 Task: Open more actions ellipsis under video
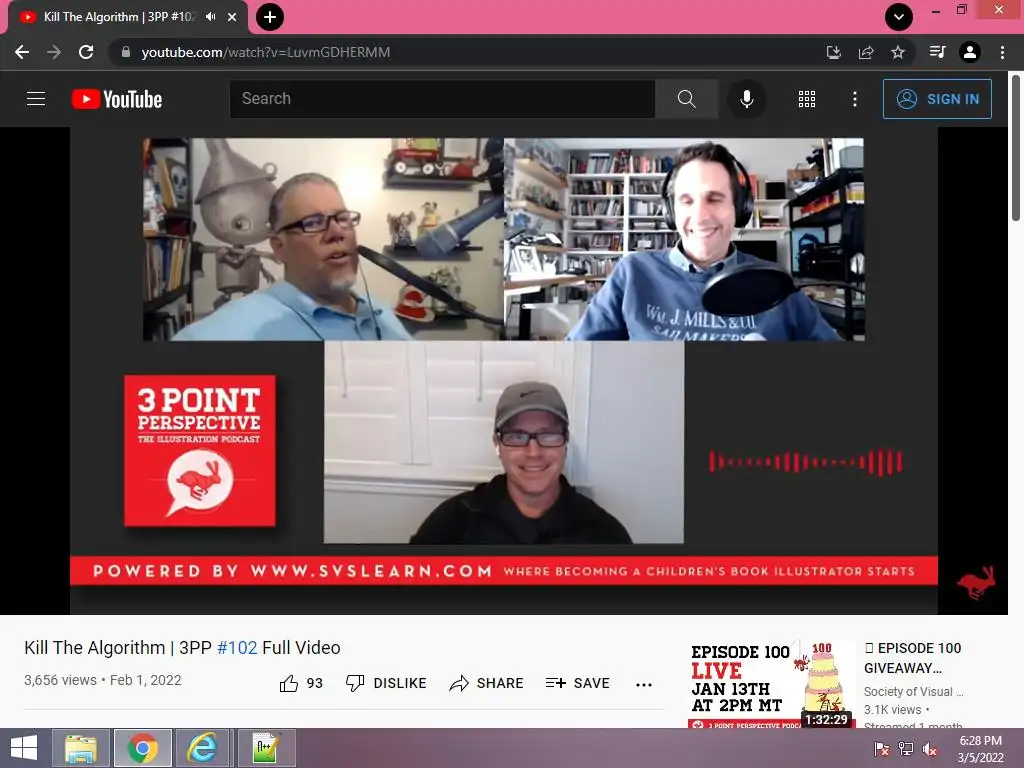tap(644, 684)
